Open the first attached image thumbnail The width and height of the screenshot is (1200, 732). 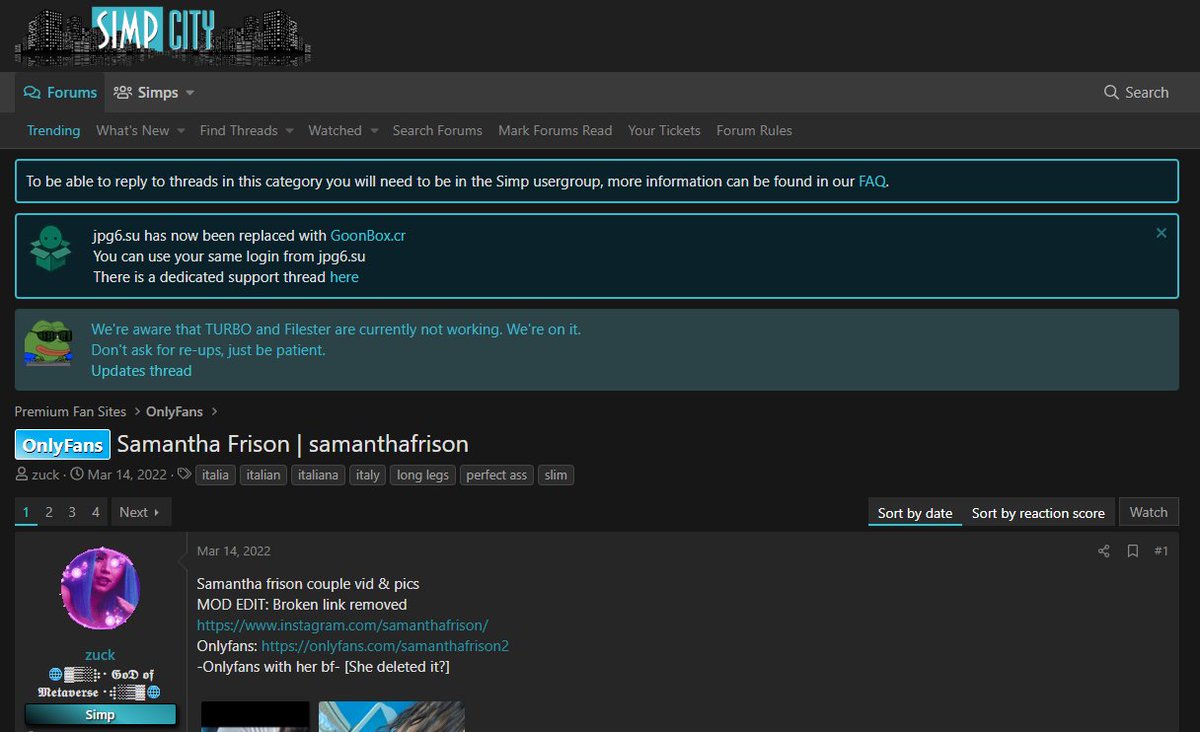(x=256, y=716)
